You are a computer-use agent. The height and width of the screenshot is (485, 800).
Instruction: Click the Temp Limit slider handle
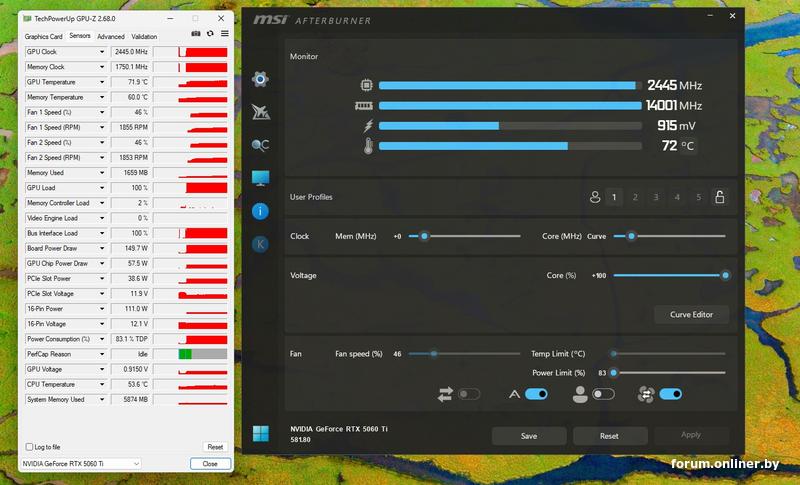tap(614, 353)
